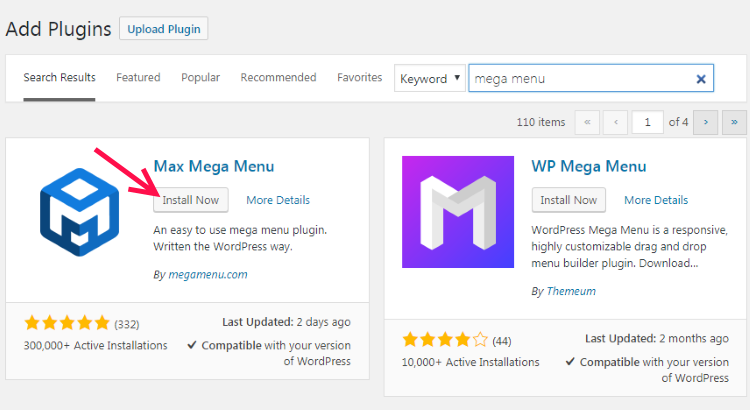
Task: Open the Featured plugins tab
Action: click(x=138, y=78)
